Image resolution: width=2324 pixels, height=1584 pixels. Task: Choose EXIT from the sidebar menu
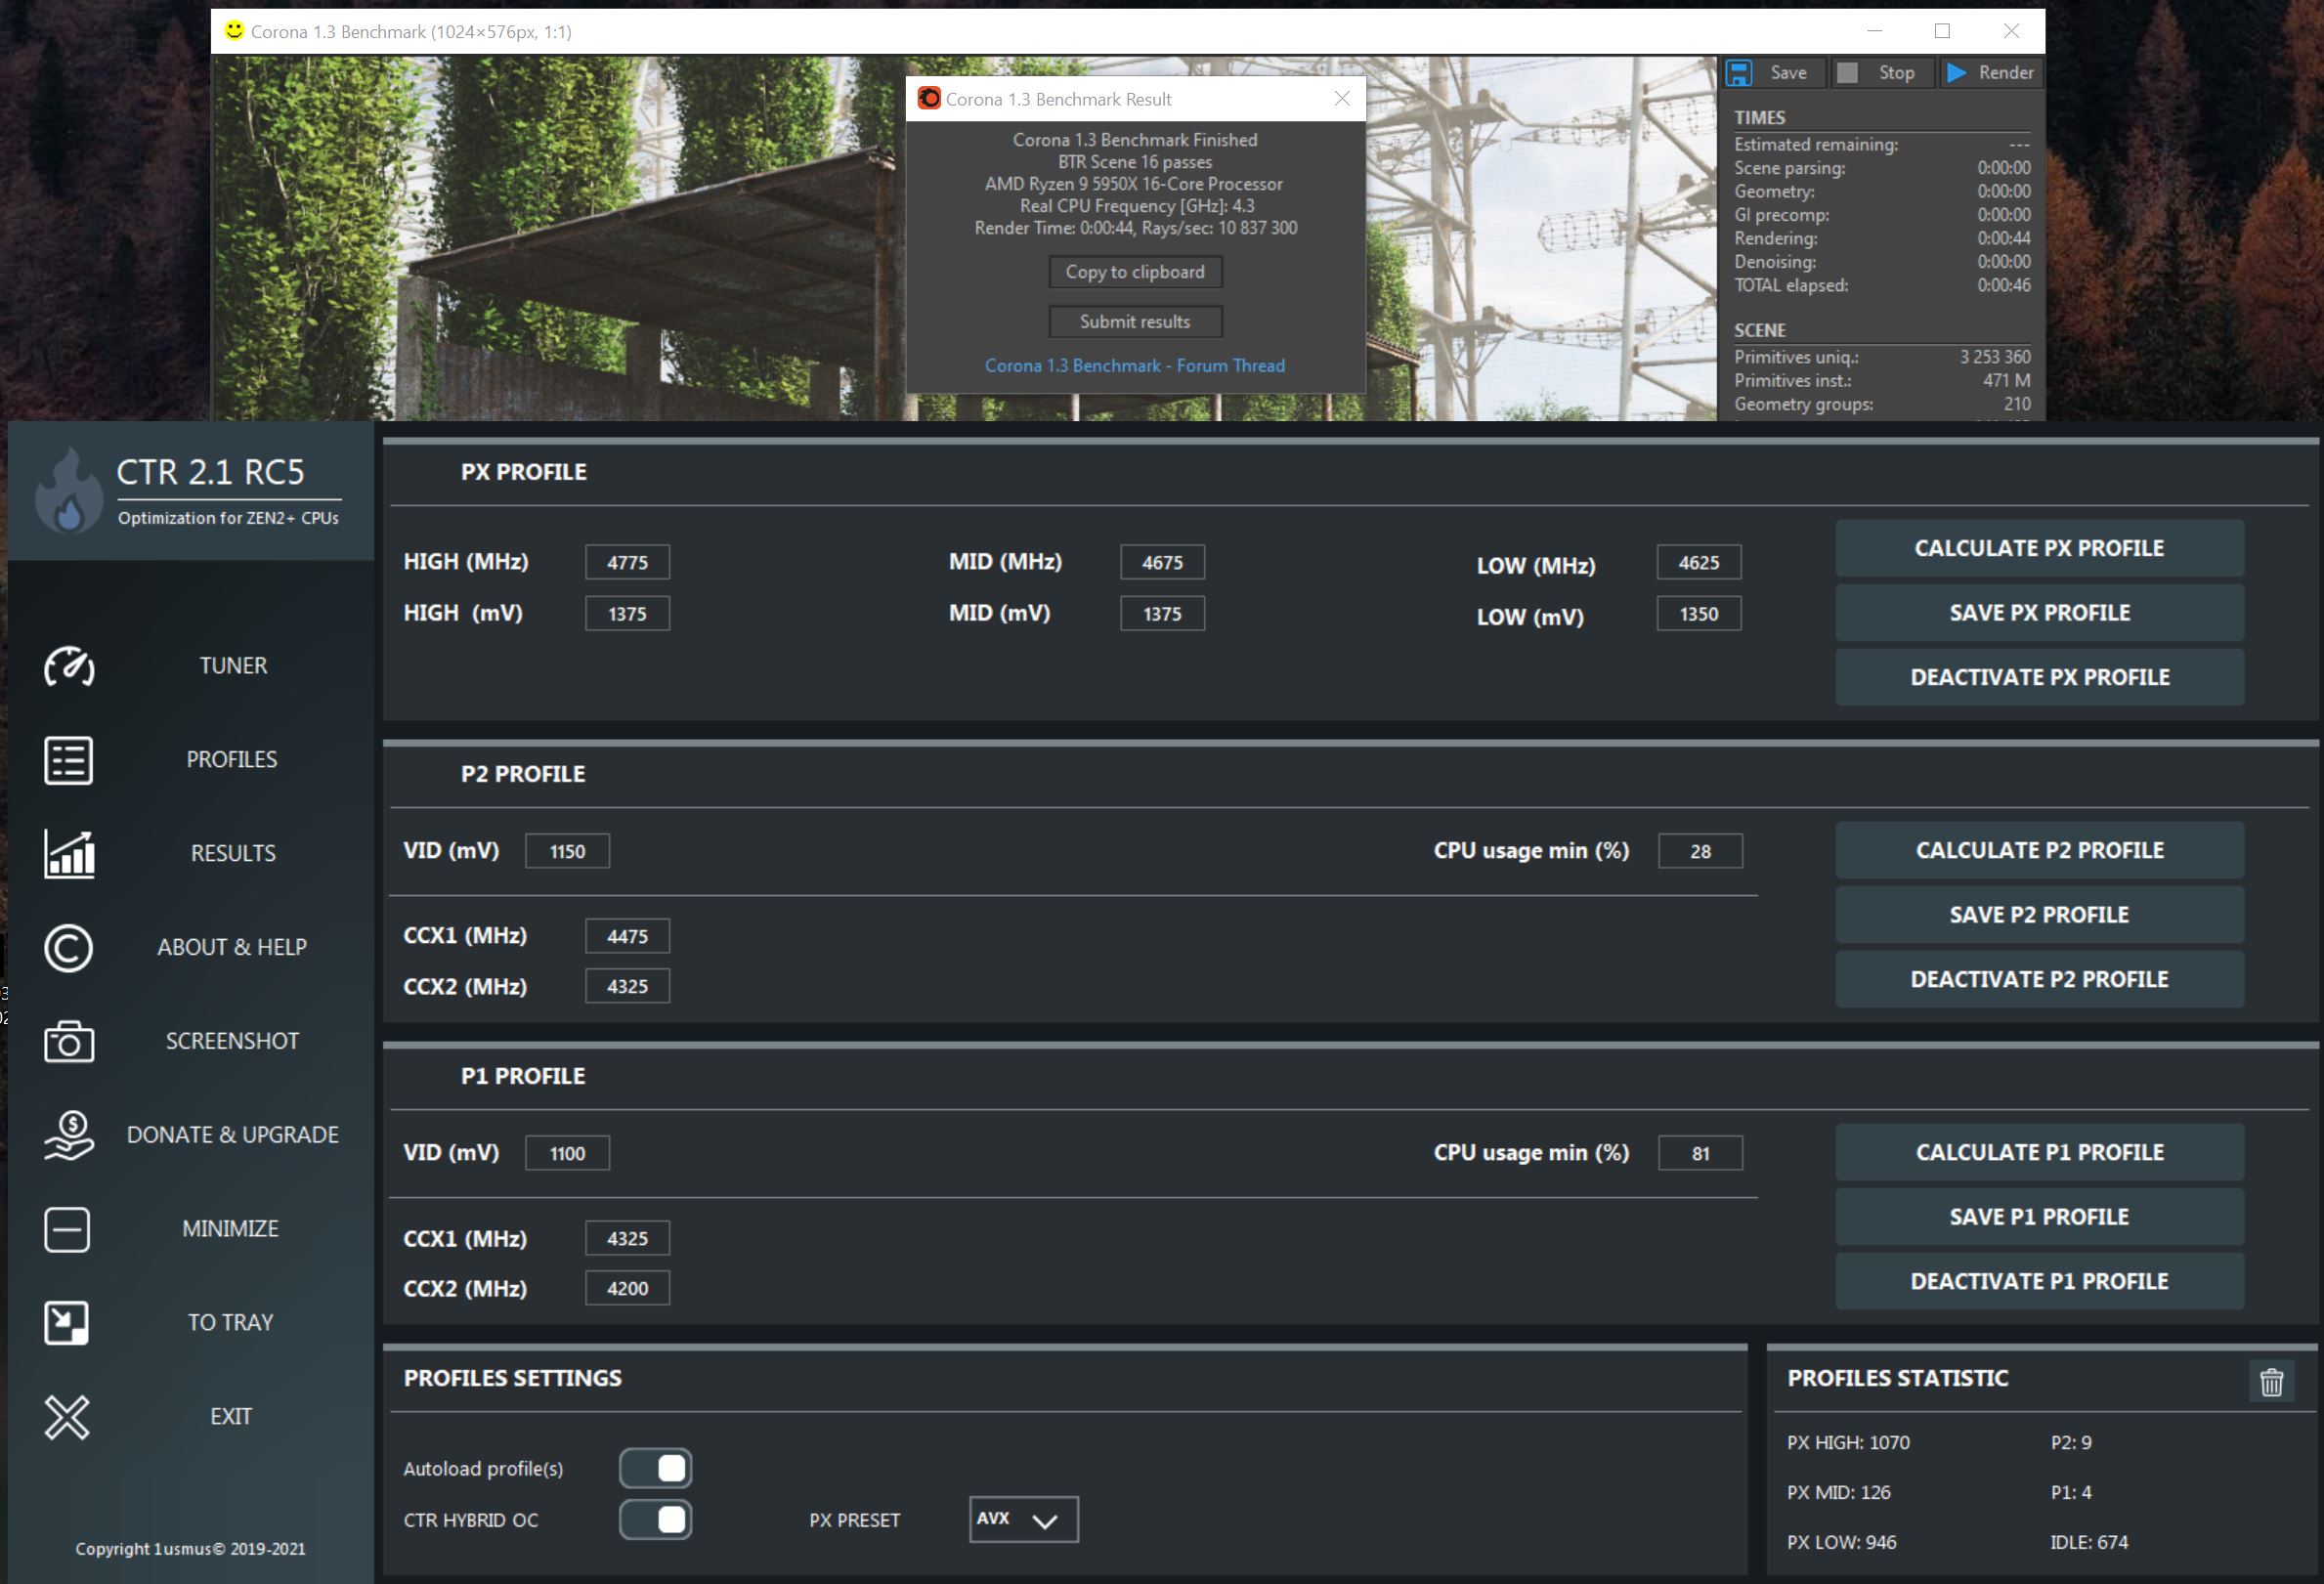[230, 1416]
